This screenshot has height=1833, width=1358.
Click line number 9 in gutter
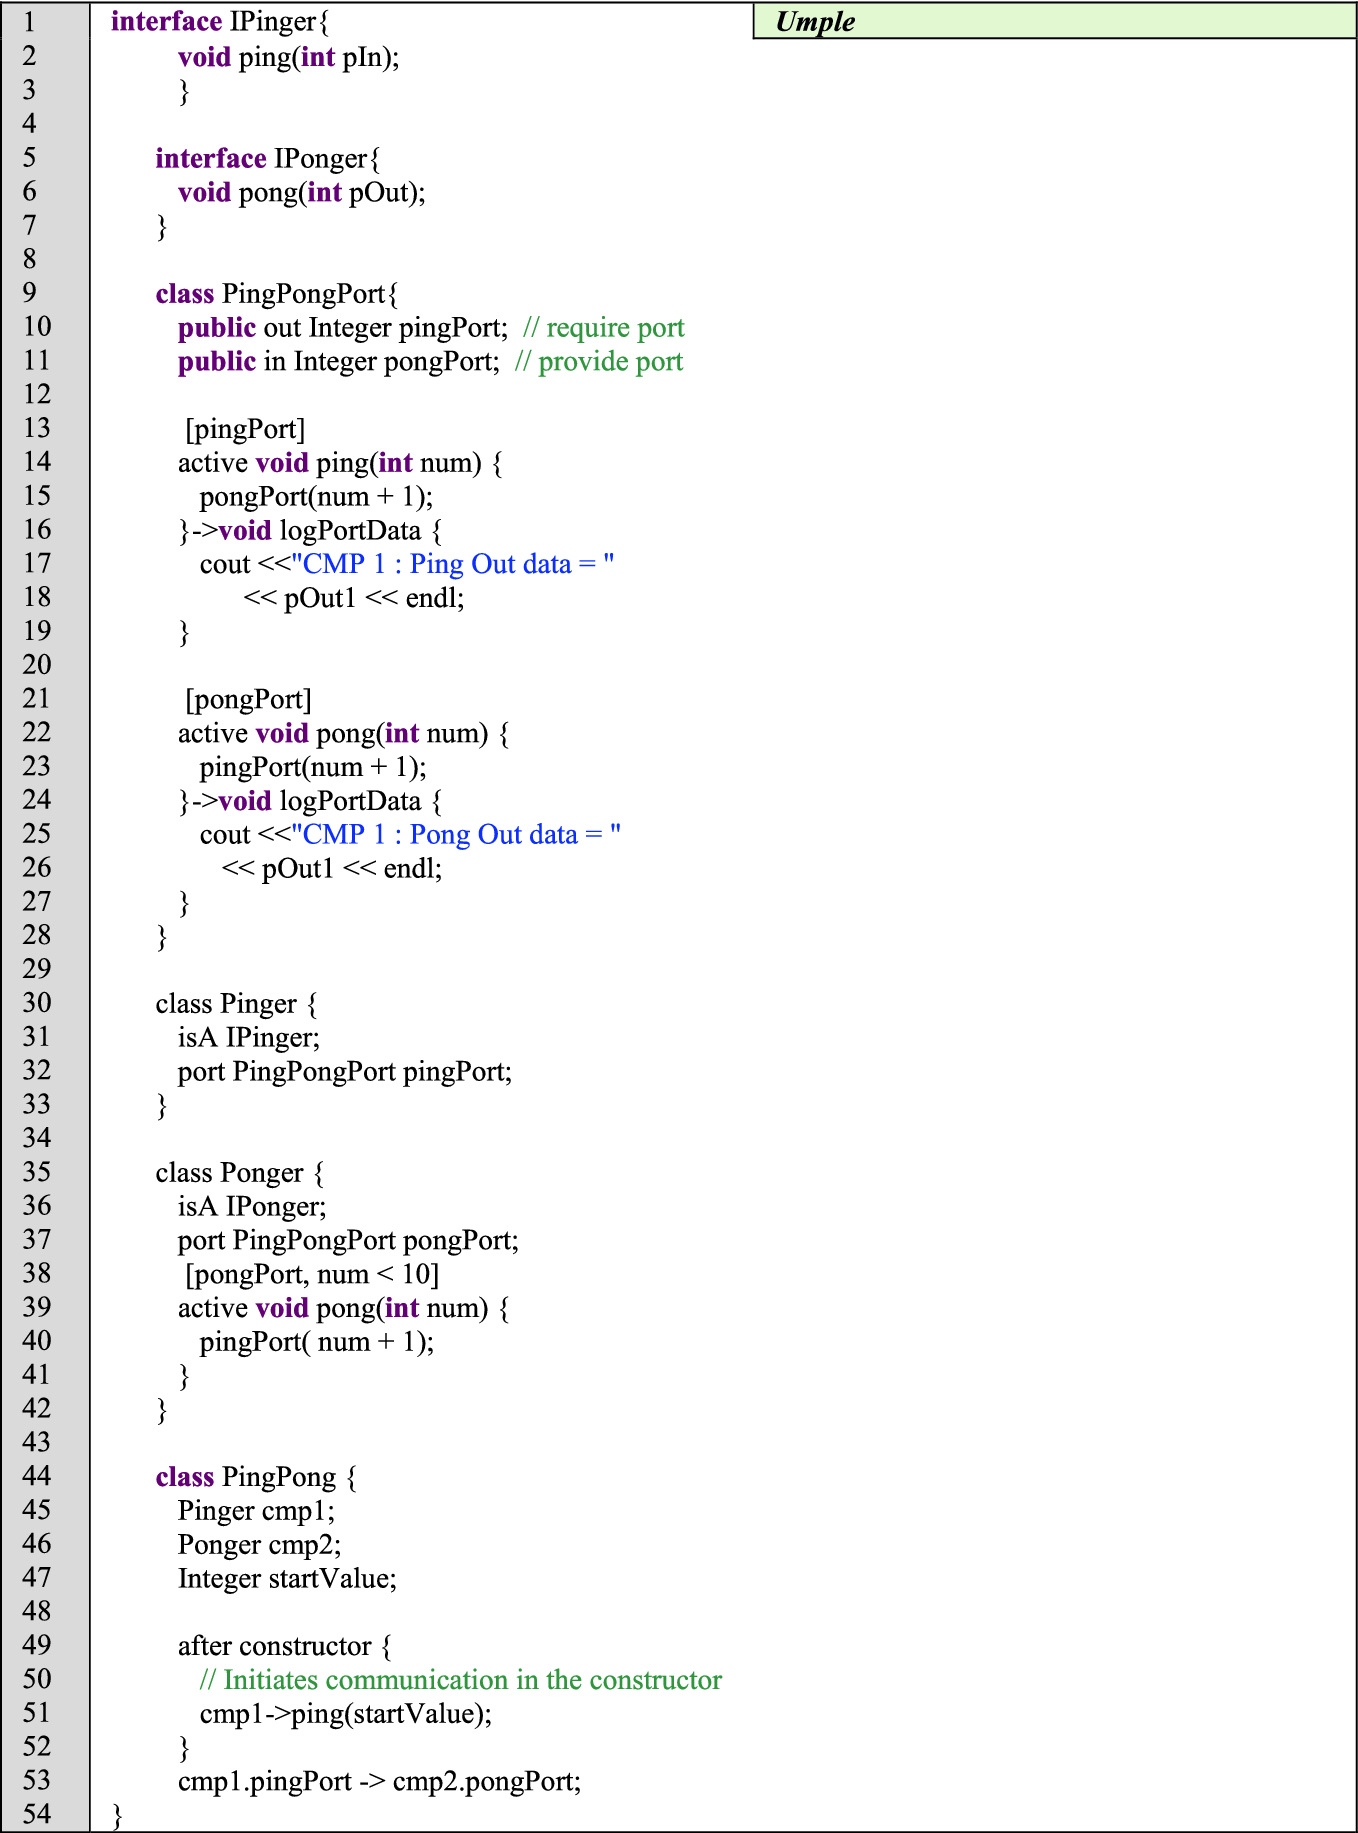point(29,293)
